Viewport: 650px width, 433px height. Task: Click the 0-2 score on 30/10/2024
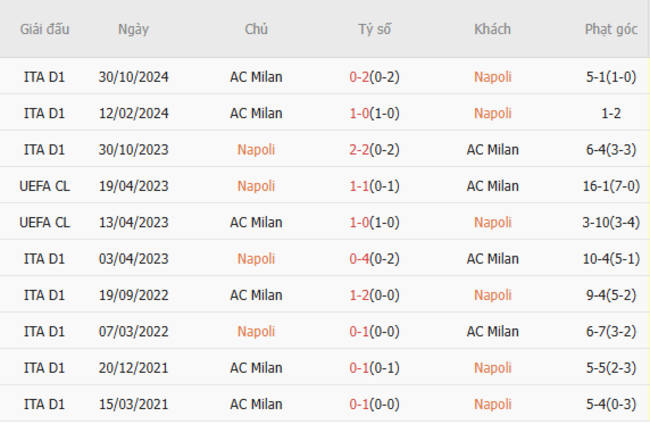point(361,77)
